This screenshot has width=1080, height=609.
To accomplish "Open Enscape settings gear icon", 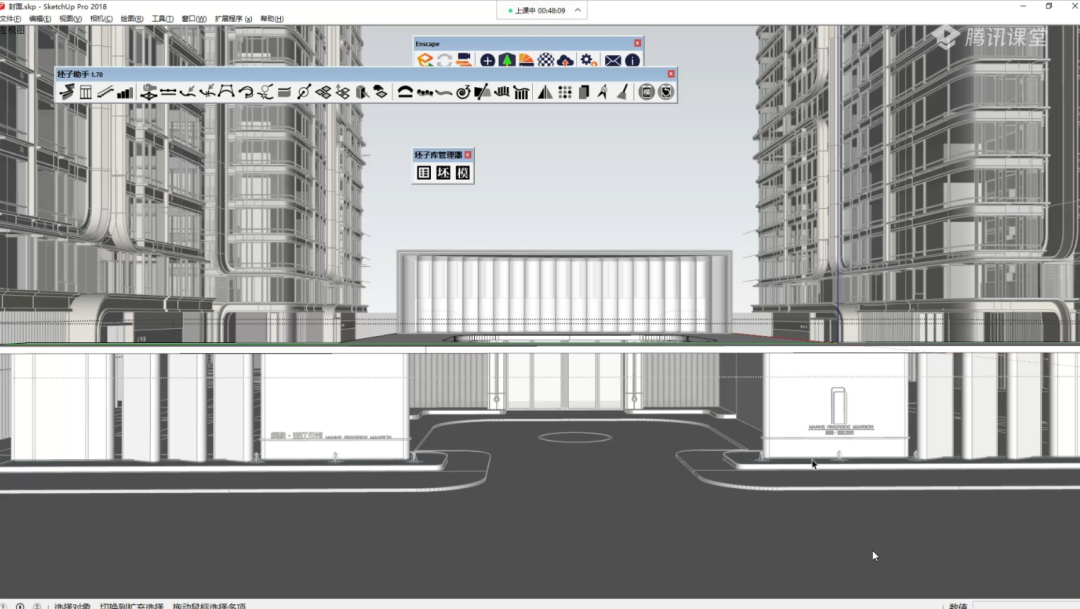I will [588, 60].
